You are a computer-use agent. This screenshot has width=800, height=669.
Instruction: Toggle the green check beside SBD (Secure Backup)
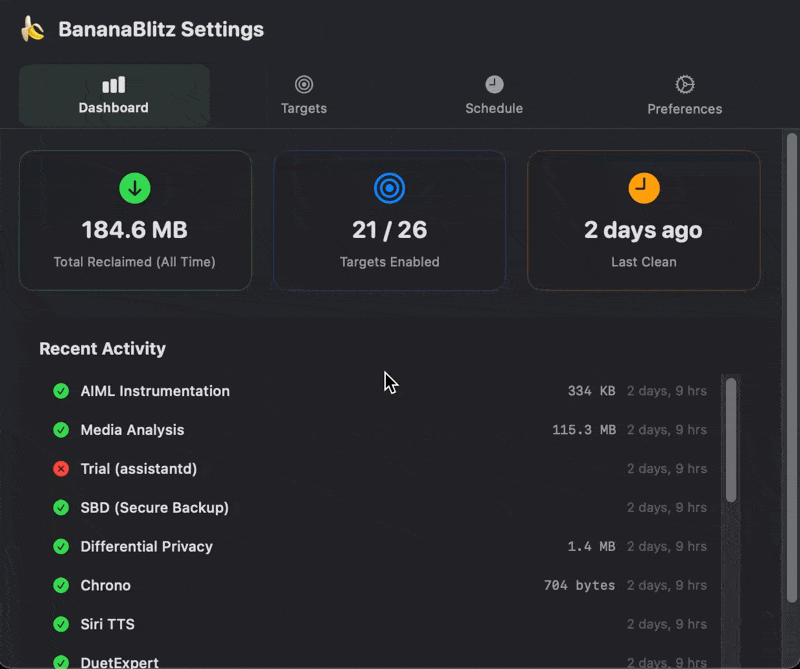coord(60,507)
